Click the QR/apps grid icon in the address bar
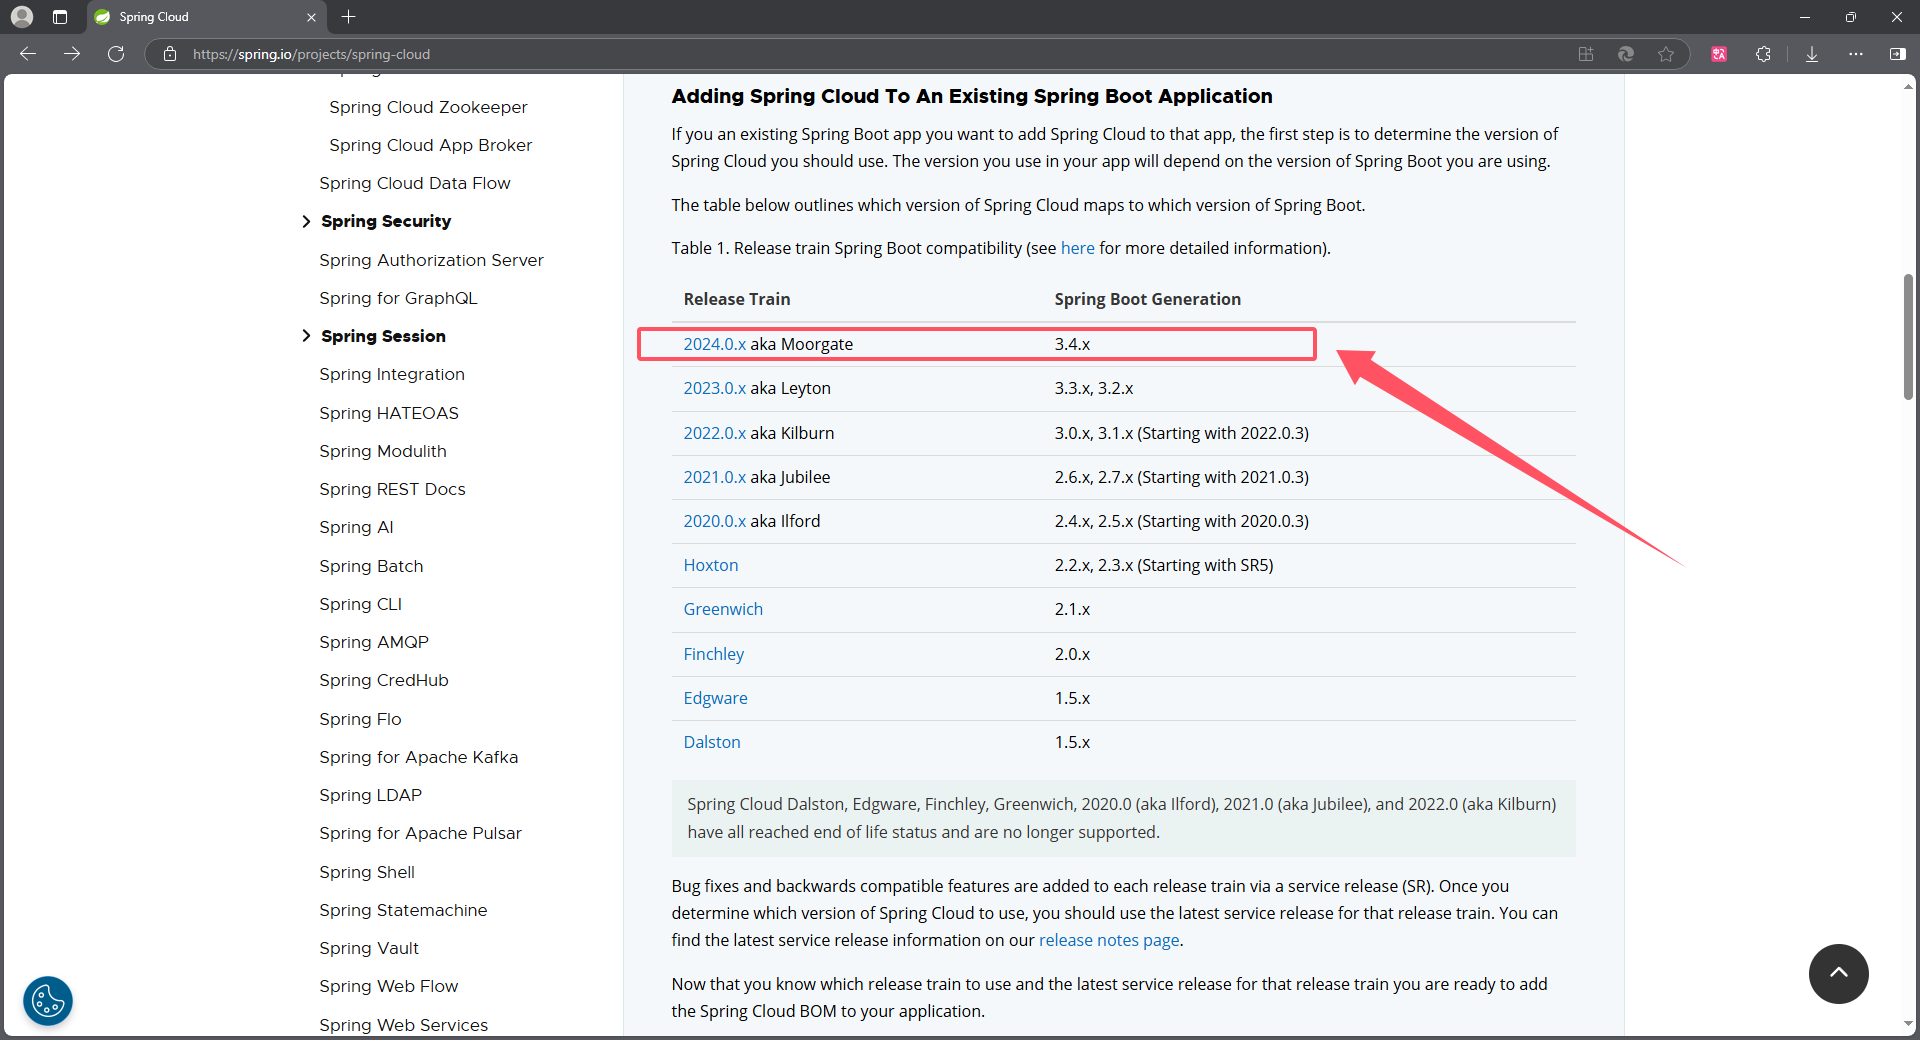This screenshot has width=1920, height=1040. 1586,54
